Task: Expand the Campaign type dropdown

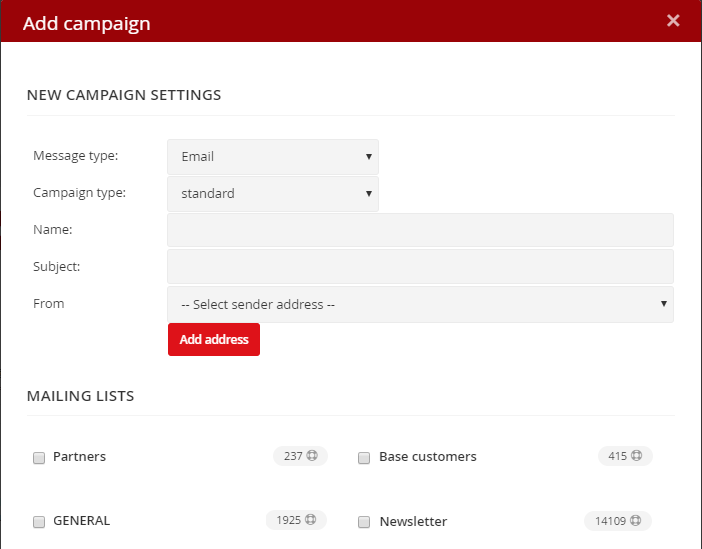Action: pos(273,193)
